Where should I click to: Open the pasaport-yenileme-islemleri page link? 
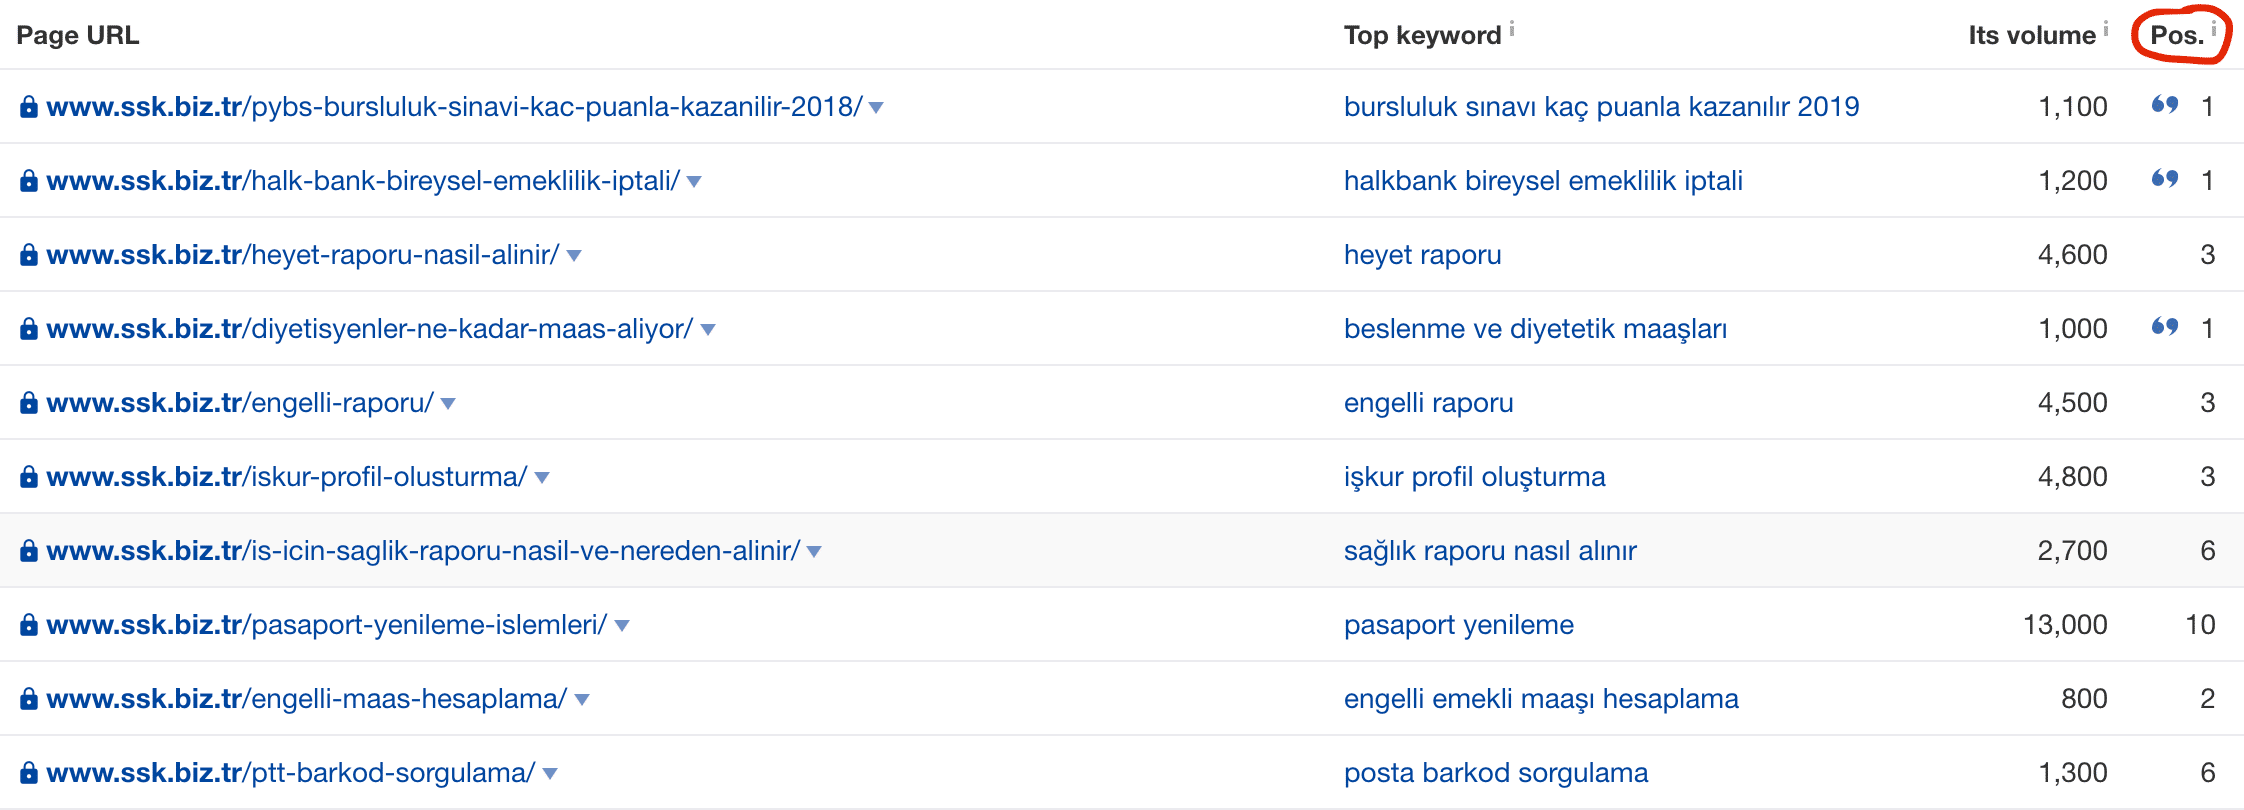(327, 625)
